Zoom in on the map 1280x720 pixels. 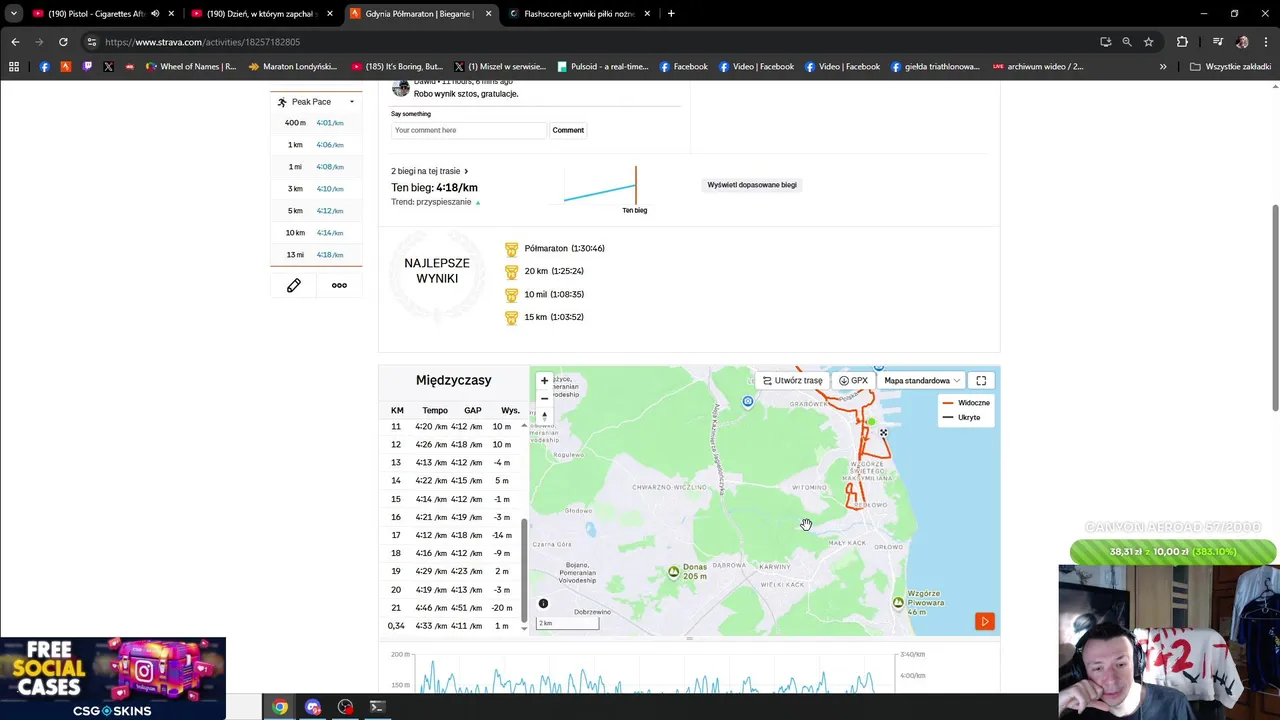(544, 381)
